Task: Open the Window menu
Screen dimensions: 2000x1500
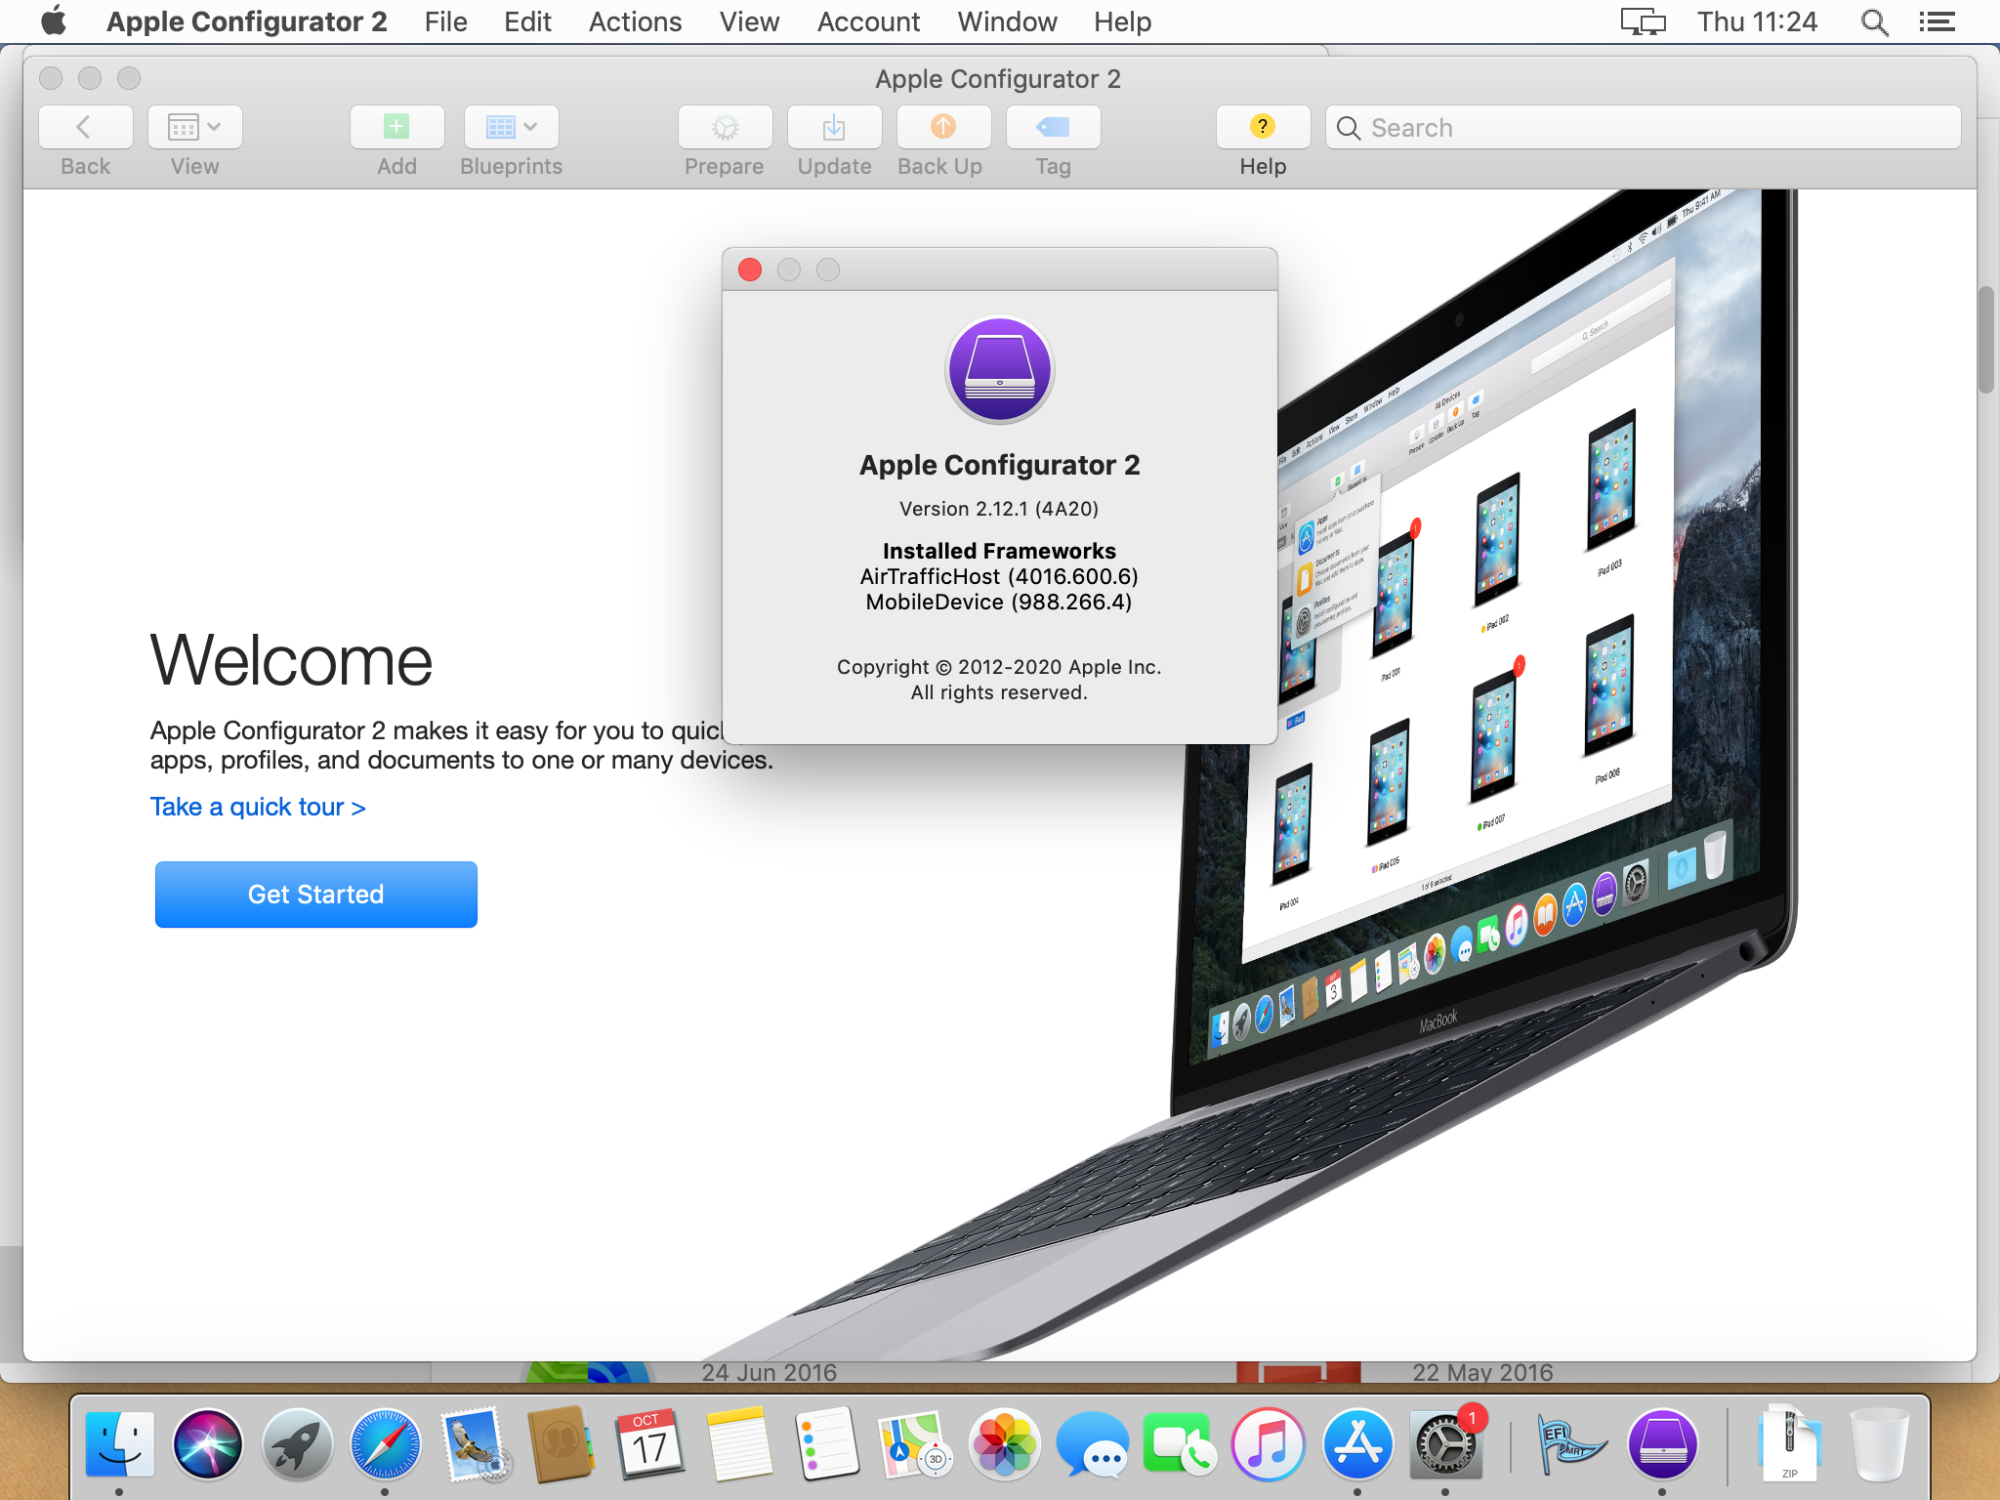Action: (x=1007, y=21)
